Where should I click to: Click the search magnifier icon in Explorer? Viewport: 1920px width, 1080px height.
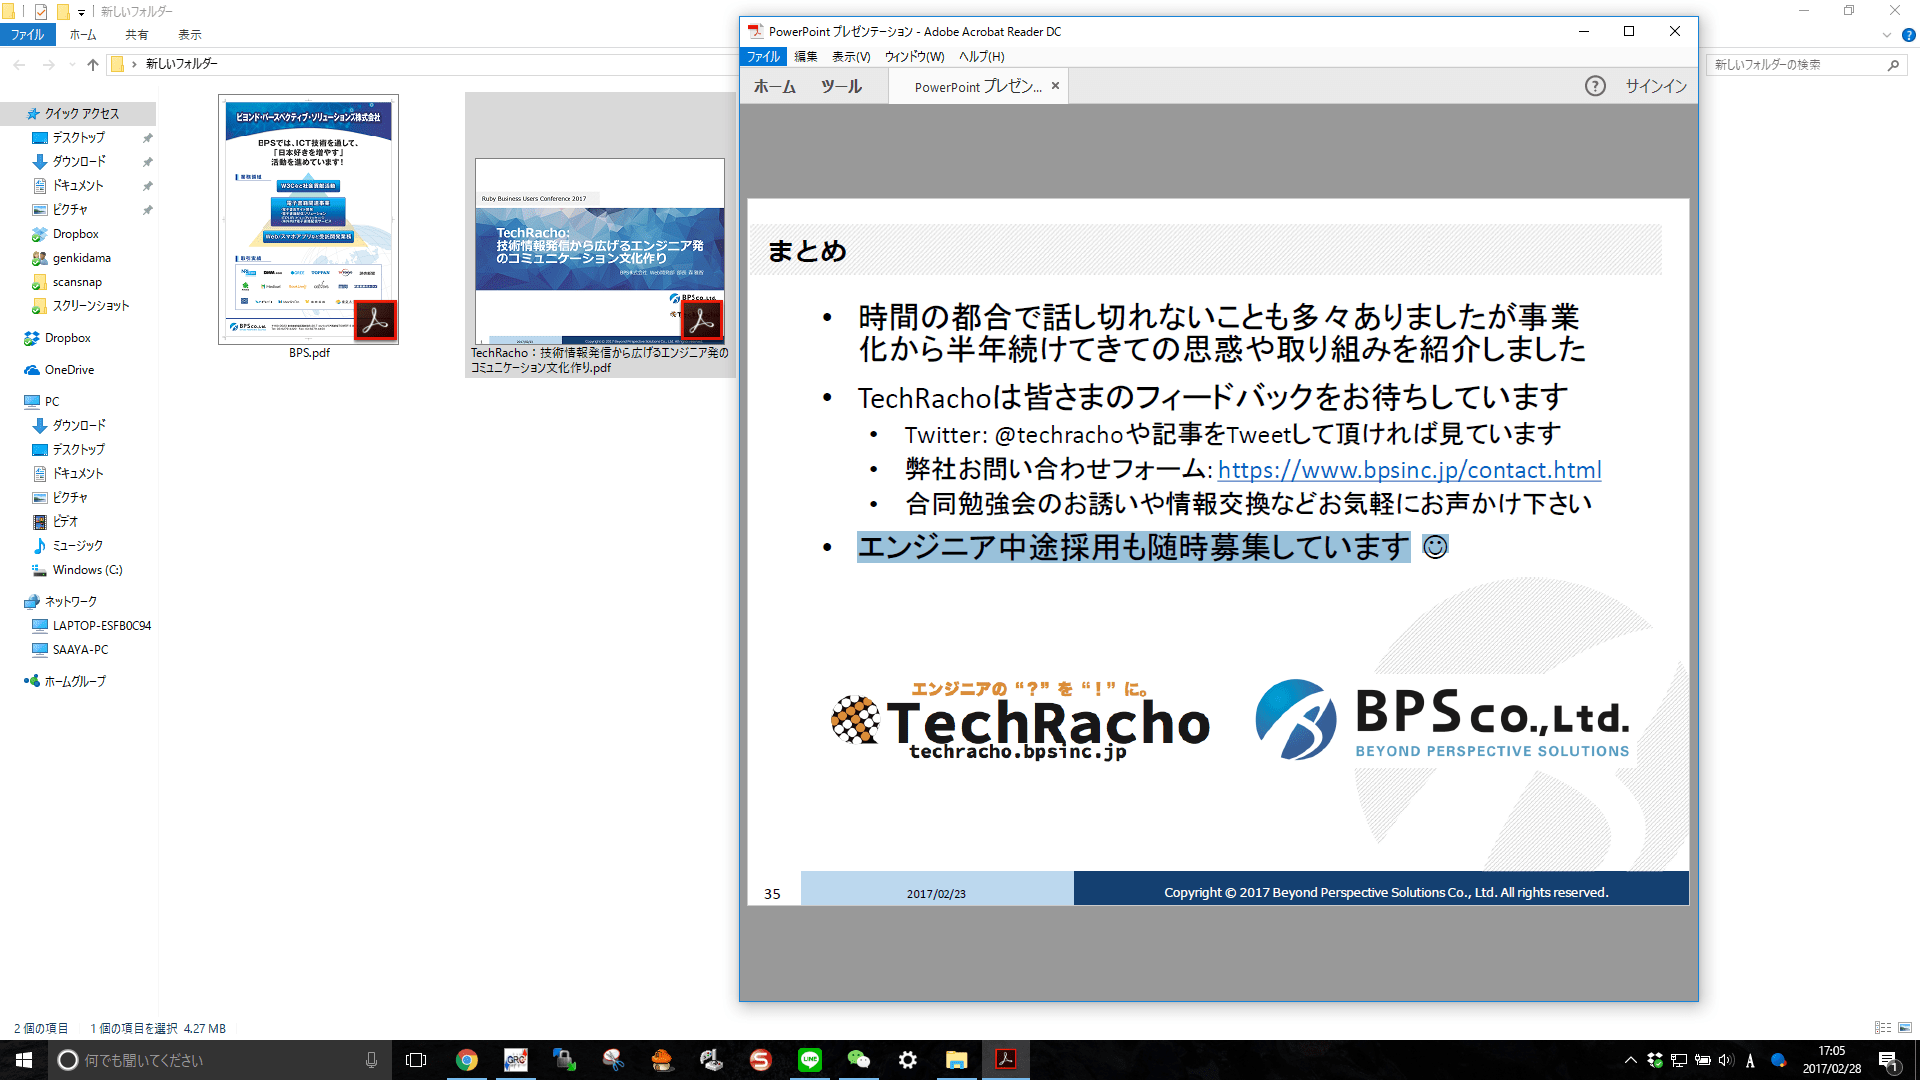tap(1893, 65)
